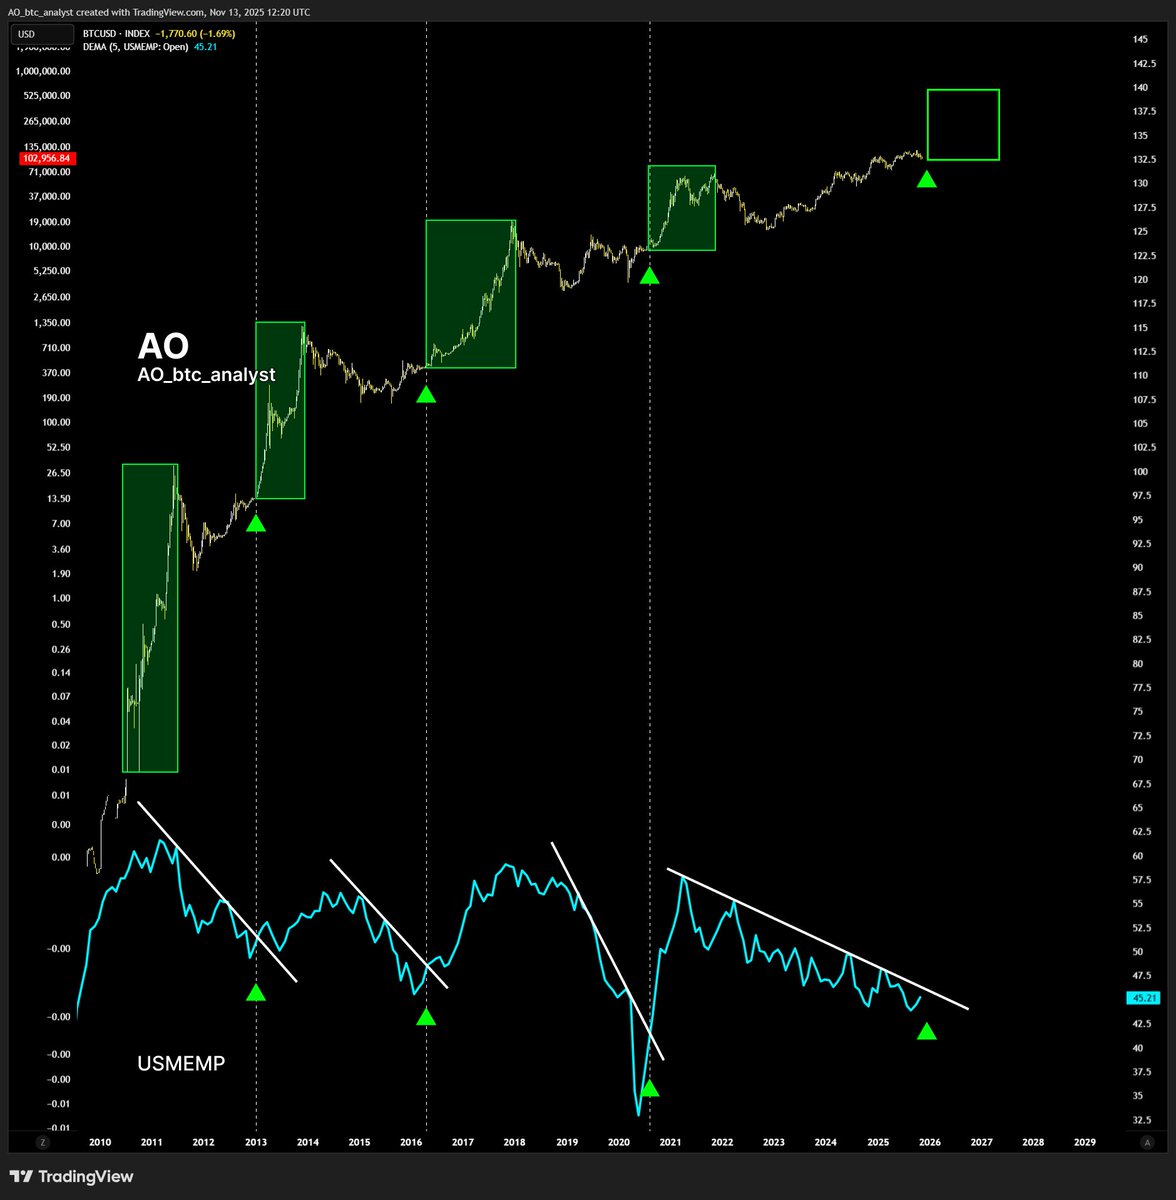This screenshot has width=1176, height=1200.
Task: Click 710.00 on the left price scale
Action: 56,348
